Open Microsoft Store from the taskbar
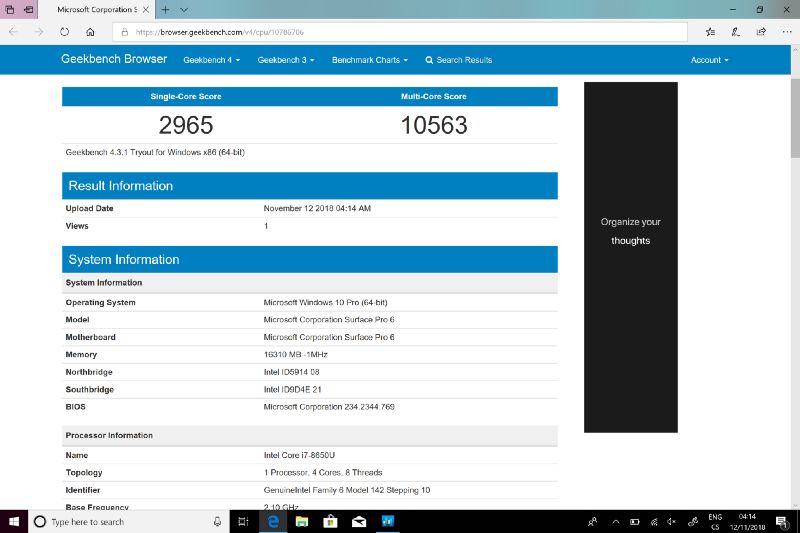Image resolution: width=800 pixels, height=533 pixels. pyautogui.click(x=330, y=521)
